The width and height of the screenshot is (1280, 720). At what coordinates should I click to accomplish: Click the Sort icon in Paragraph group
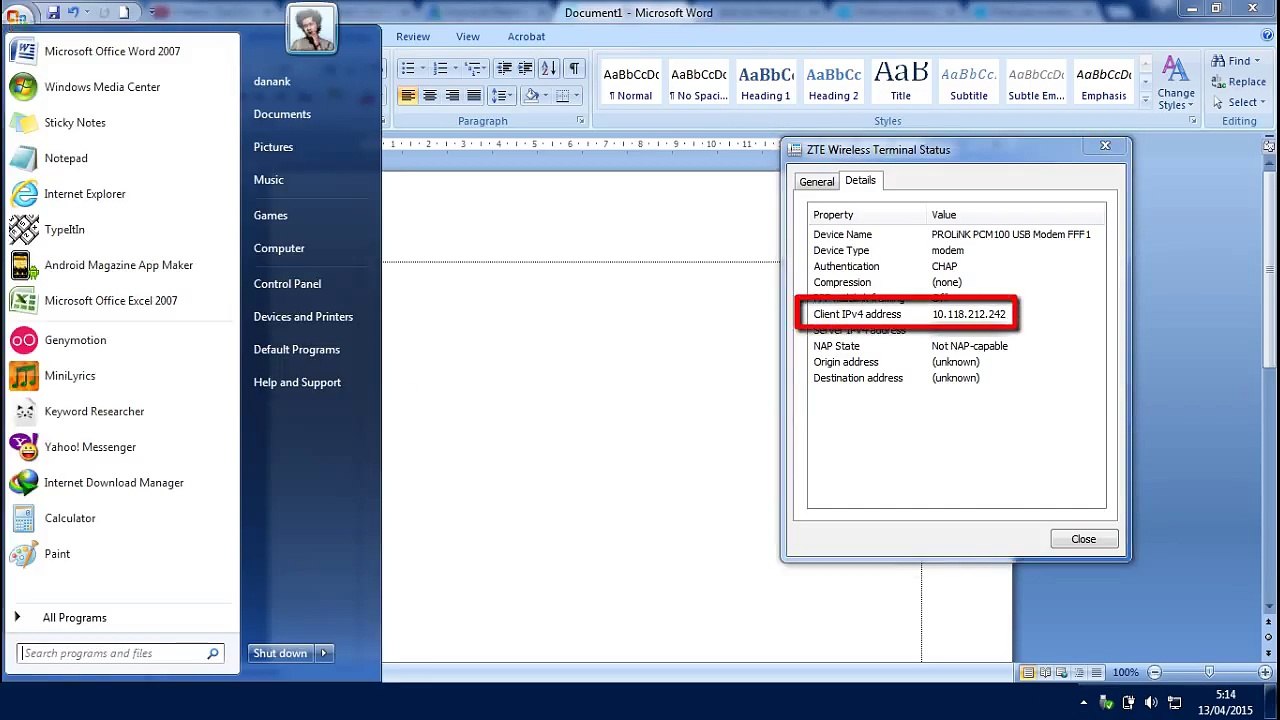[549, 68]
